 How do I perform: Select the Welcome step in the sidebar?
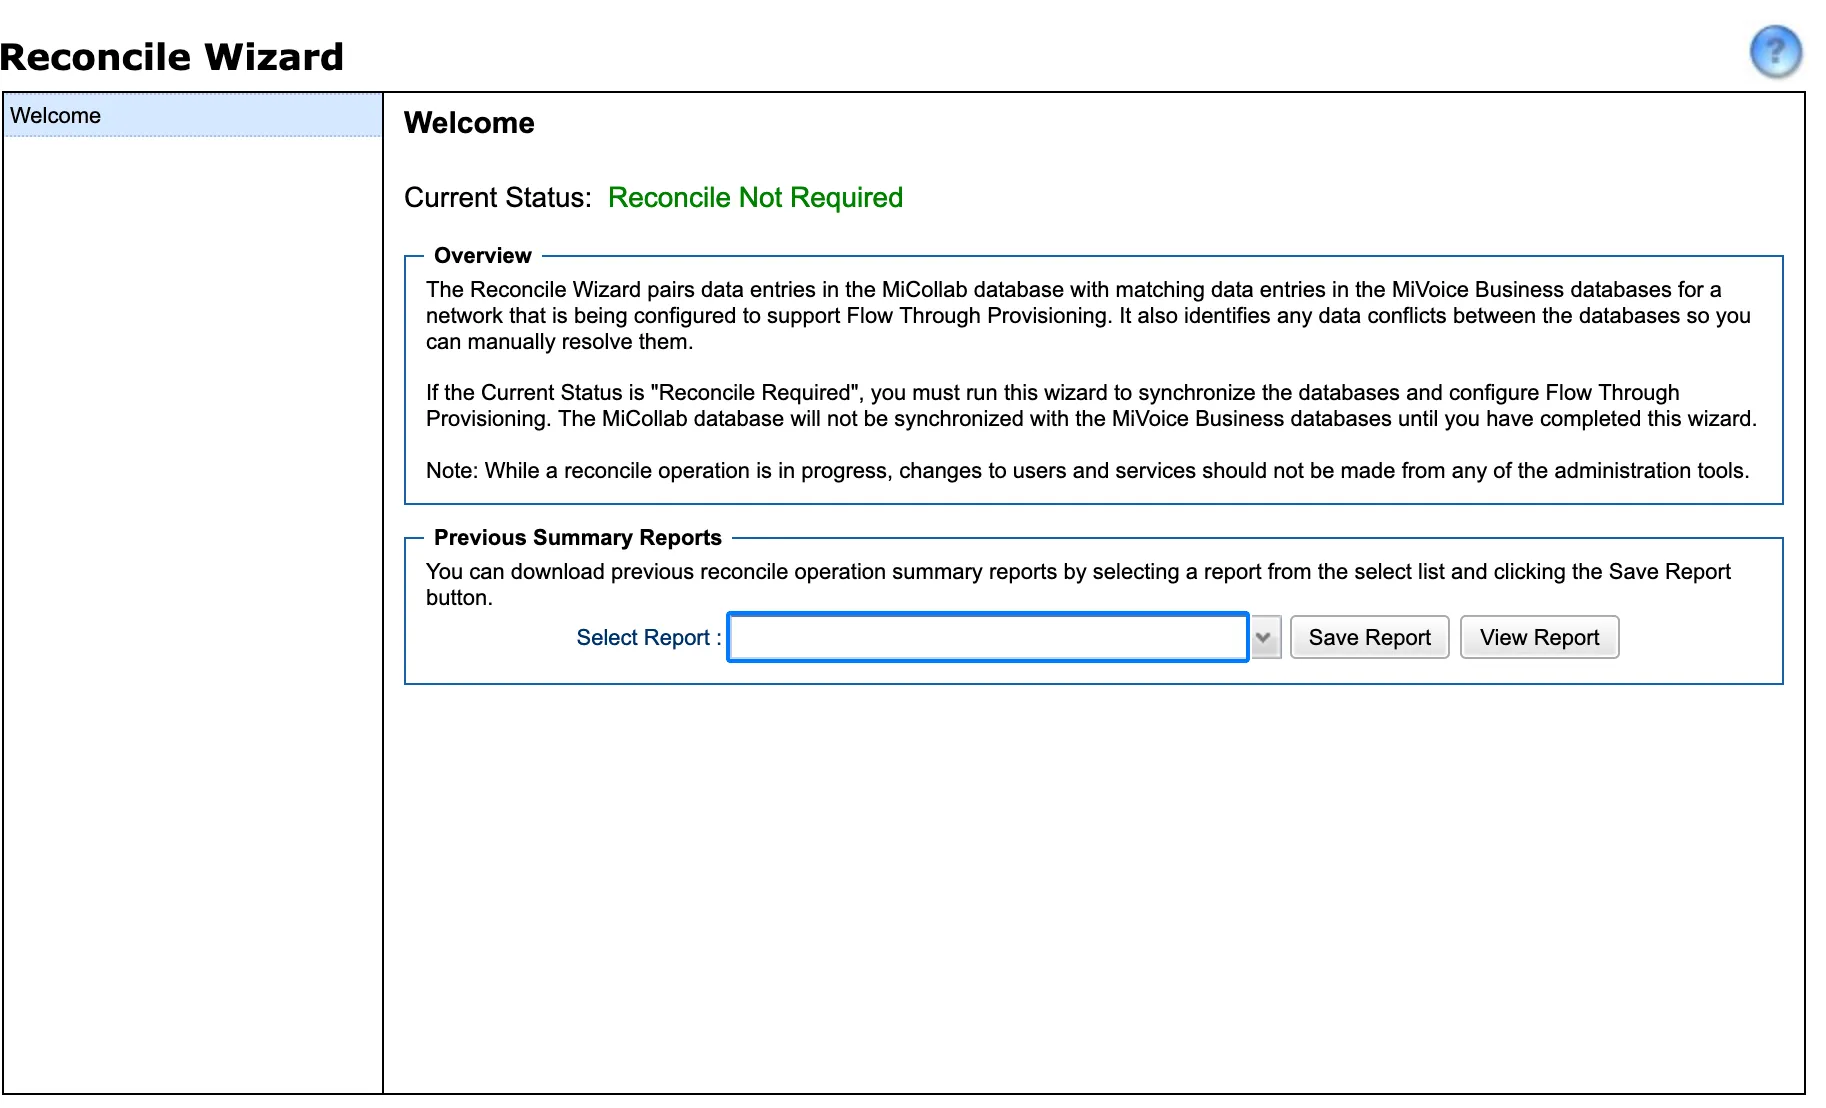[193, 115]
